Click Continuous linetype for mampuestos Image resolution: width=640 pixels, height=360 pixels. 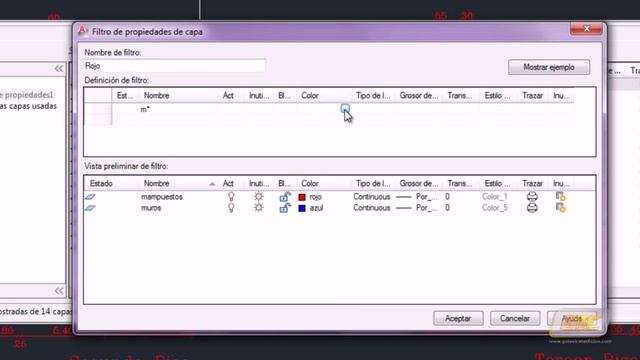click(371, 197)
